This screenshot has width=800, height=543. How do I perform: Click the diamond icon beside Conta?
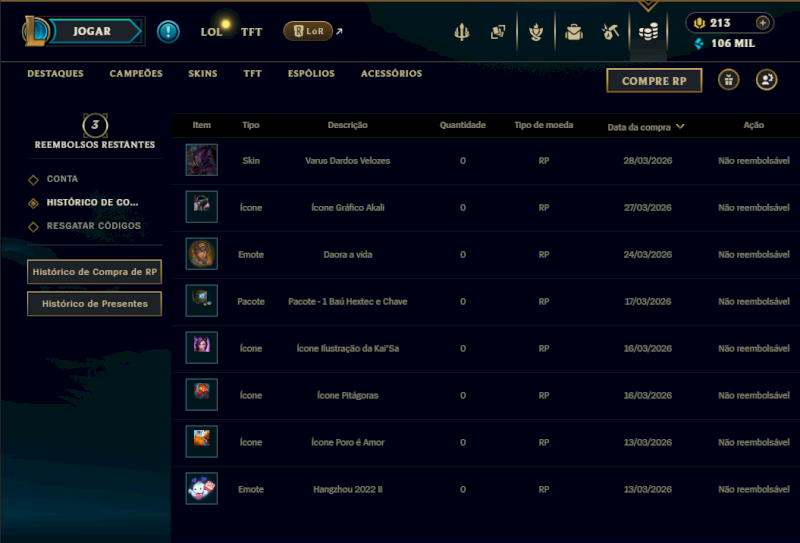(34, 180)
